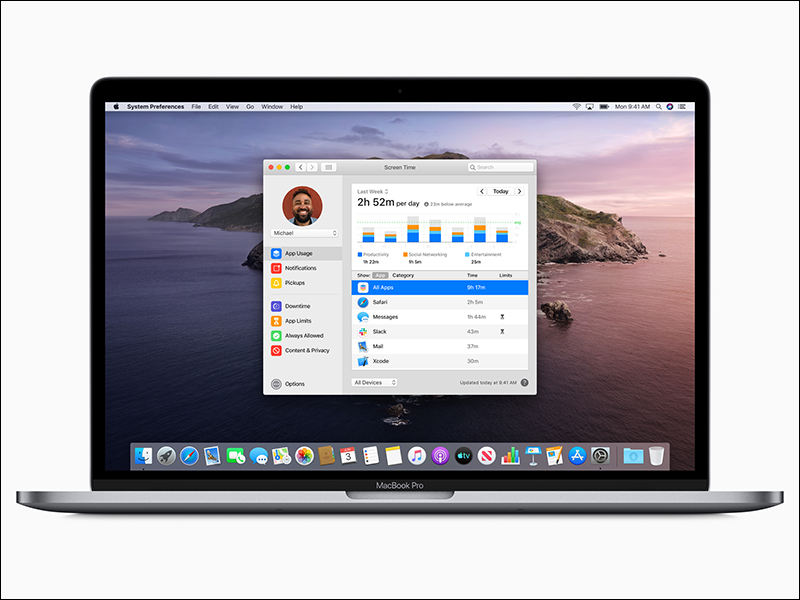Open App Store from the Dock

tap(577, 456)
